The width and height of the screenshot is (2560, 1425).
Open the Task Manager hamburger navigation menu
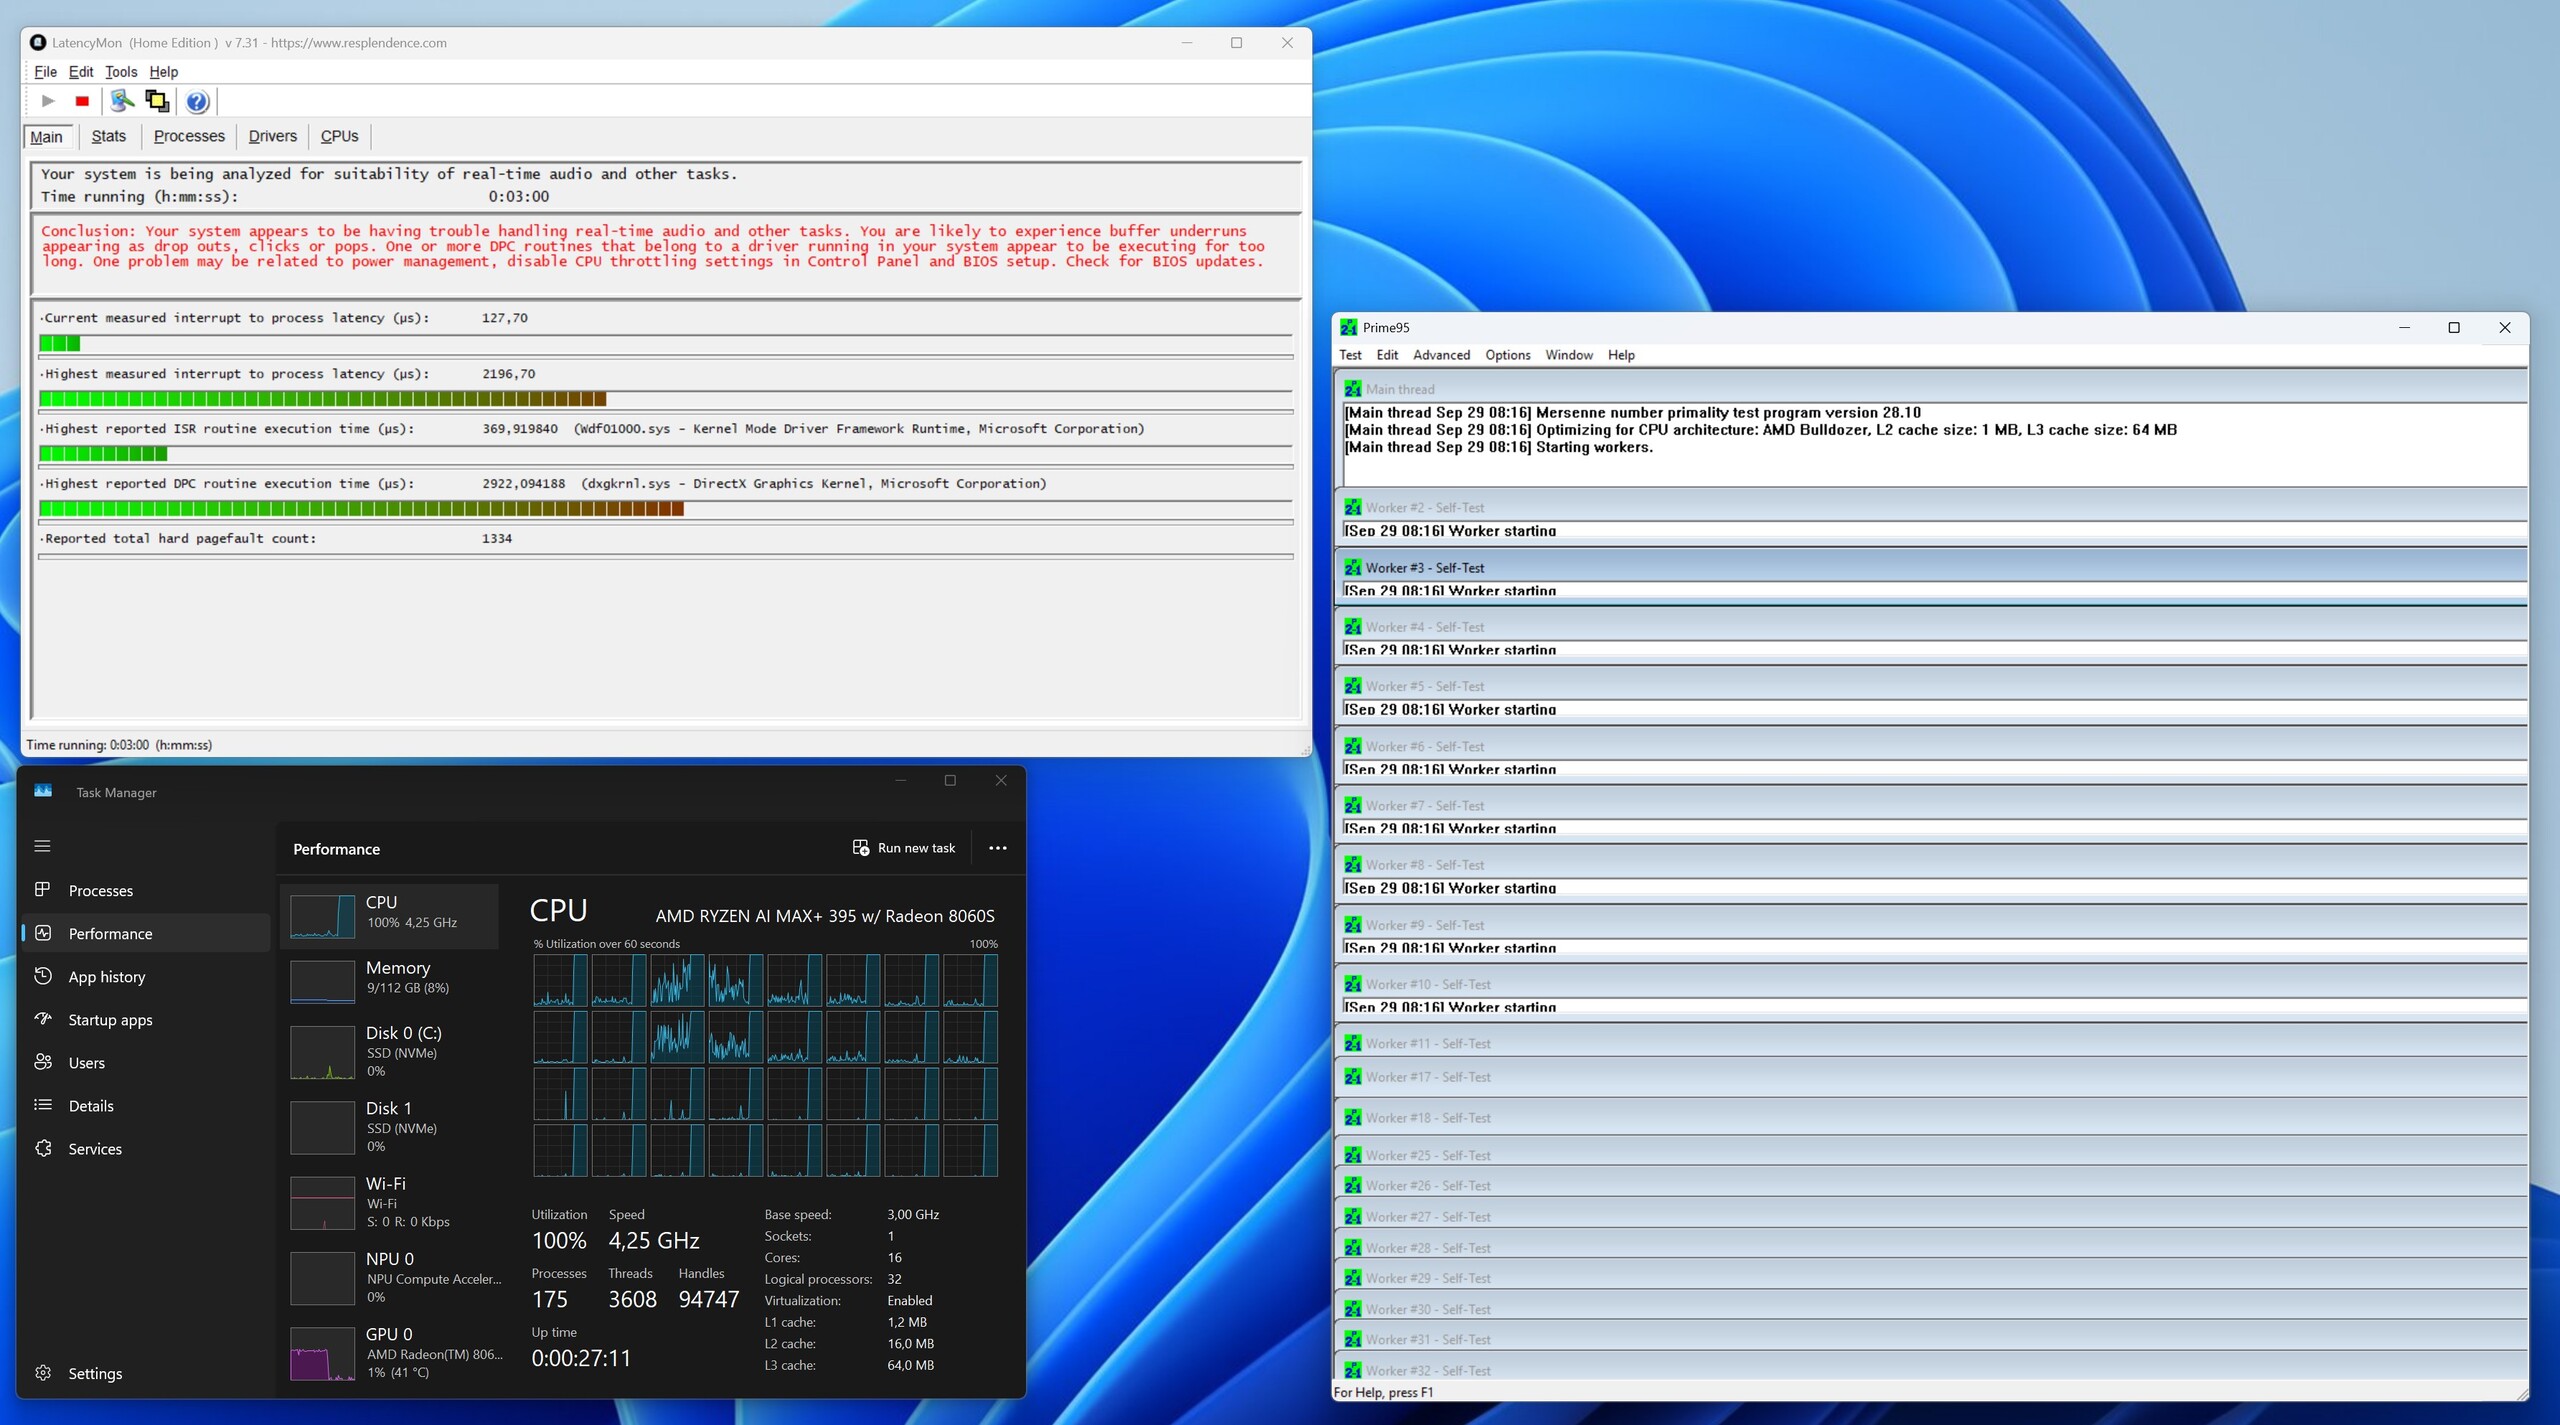coord(42,846)
